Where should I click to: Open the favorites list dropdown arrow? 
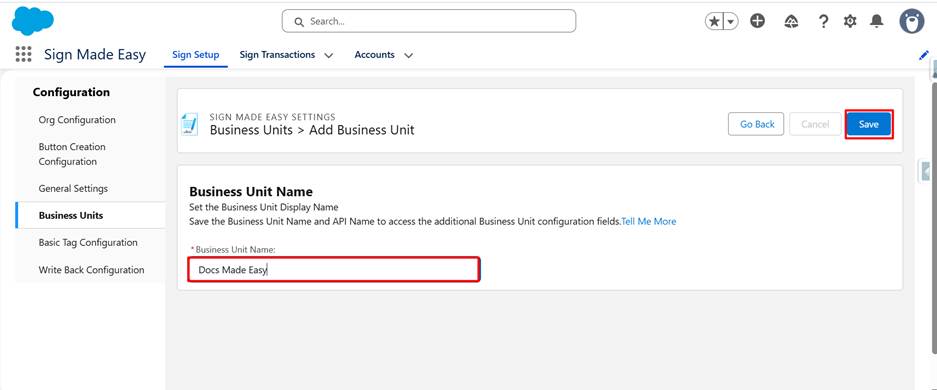[x=731, y=22]
